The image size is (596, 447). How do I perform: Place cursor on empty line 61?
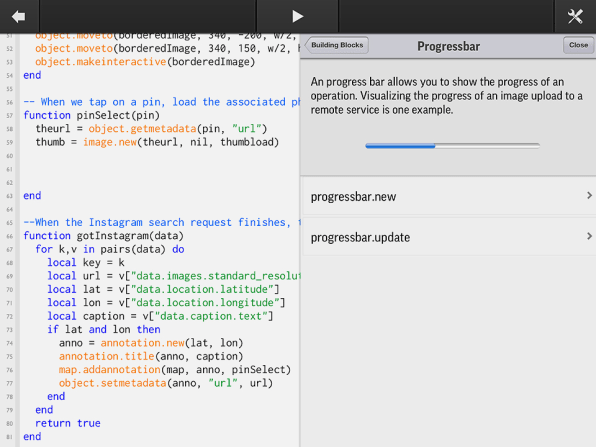tap(160, 169)
